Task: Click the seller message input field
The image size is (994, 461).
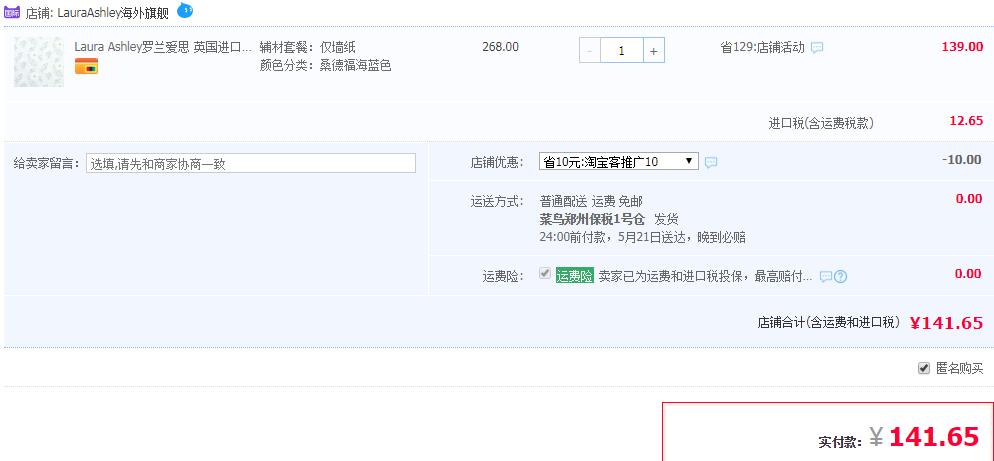Action: (x=251, y=163)
